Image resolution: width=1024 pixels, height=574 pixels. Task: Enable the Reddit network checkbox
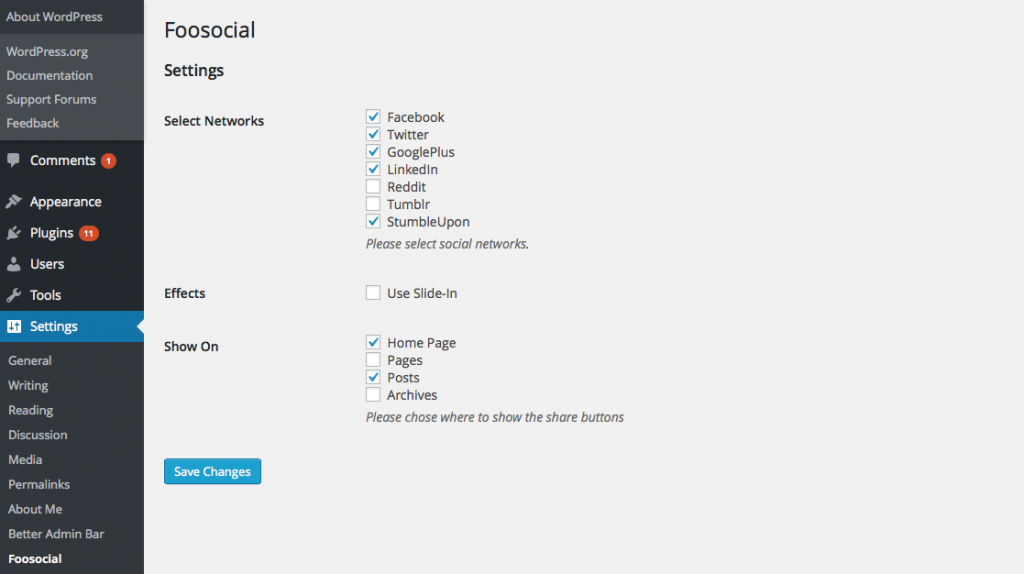point(373,187)
